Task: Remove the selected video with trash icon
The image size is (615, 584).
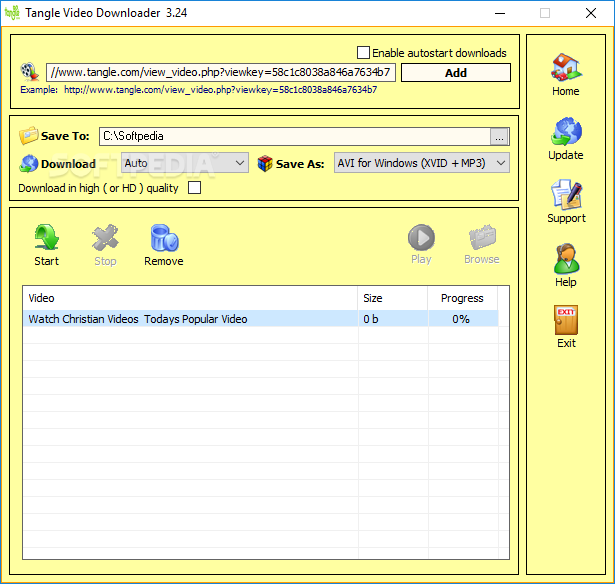Action: click(164, 238)
